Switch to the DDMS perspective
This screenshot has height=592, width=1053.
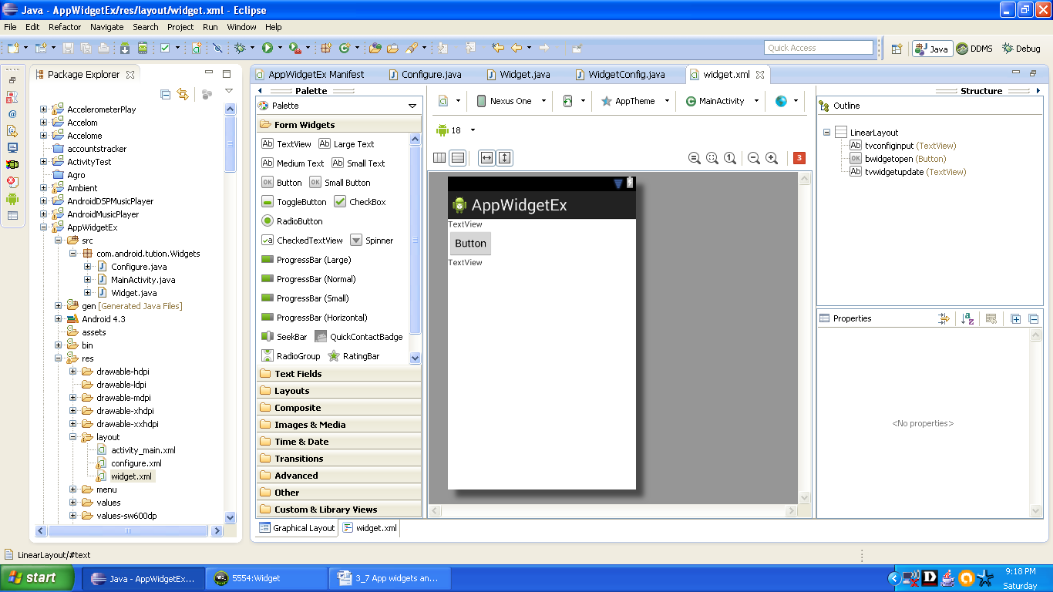[974, 48]
